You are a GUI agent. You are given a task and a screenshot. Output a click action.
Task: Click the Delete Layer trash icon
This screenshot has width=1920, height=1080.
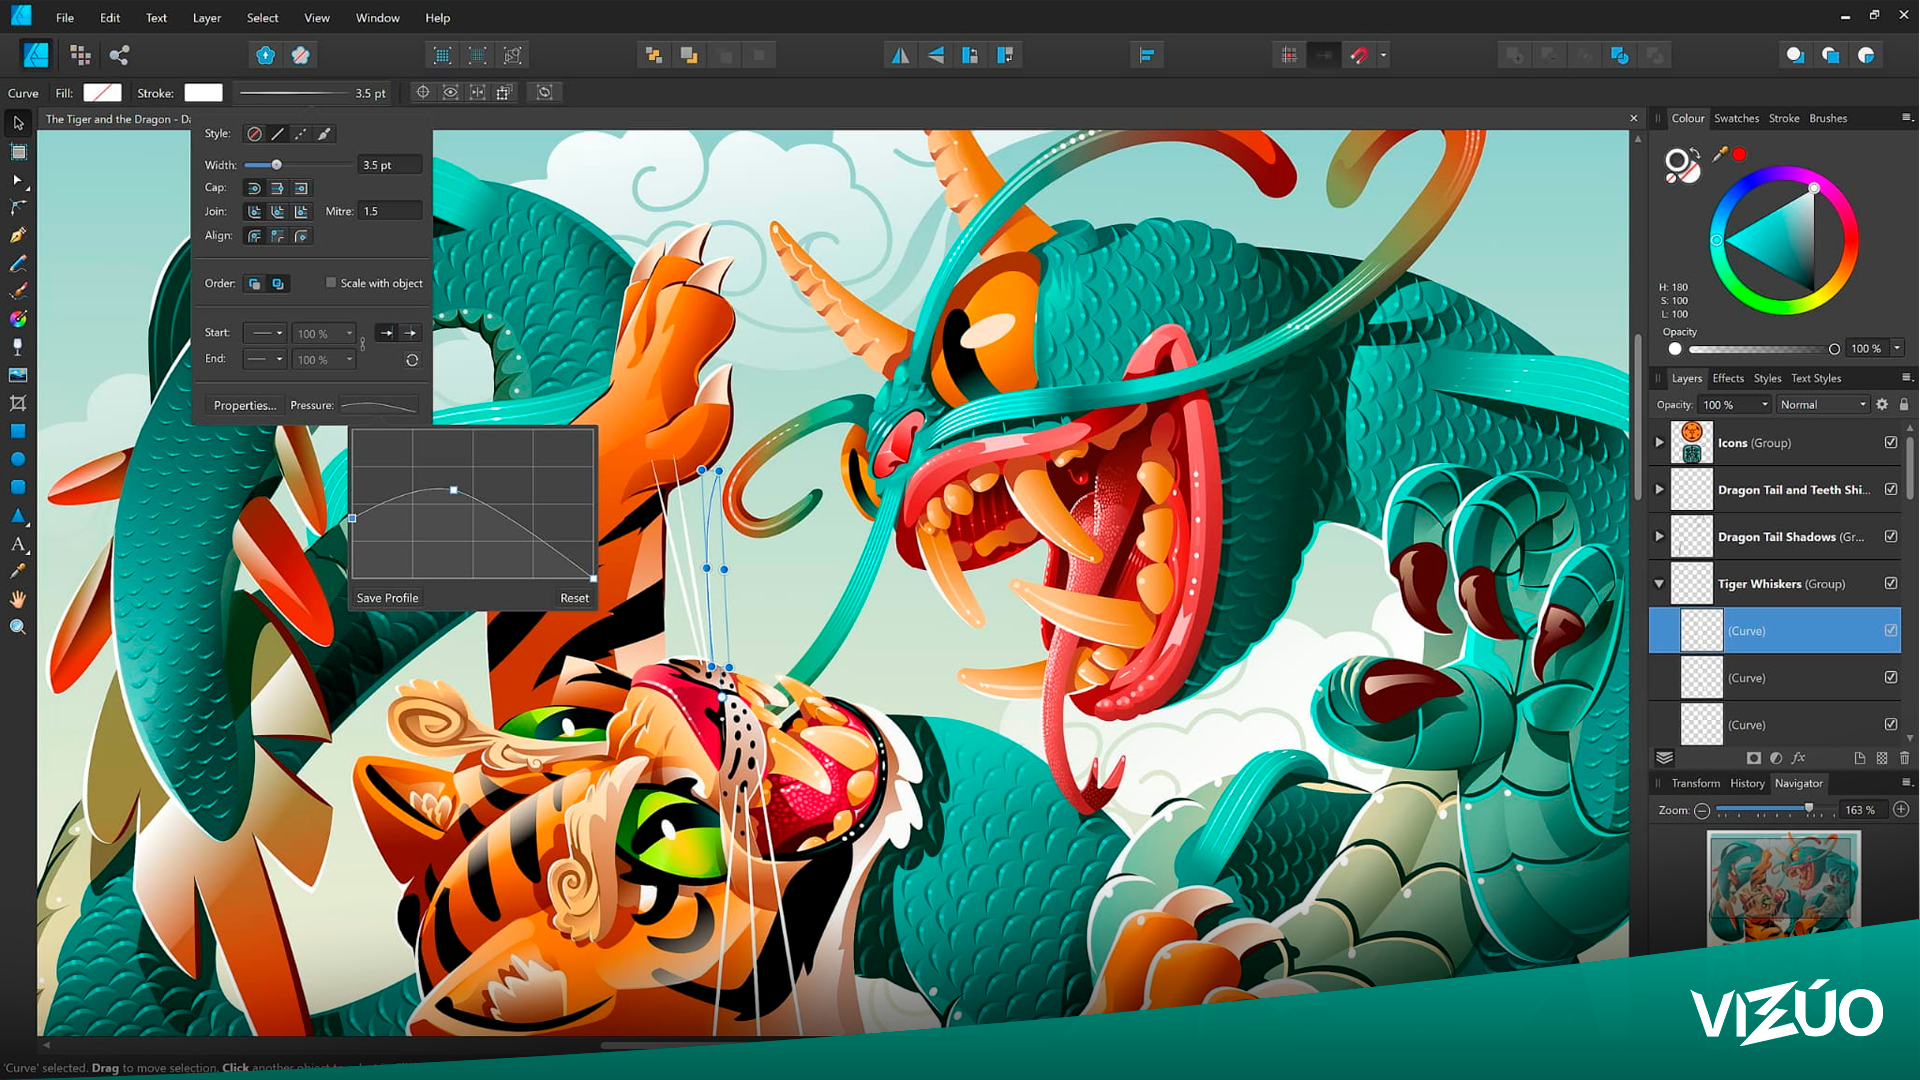pos(1904,758)
